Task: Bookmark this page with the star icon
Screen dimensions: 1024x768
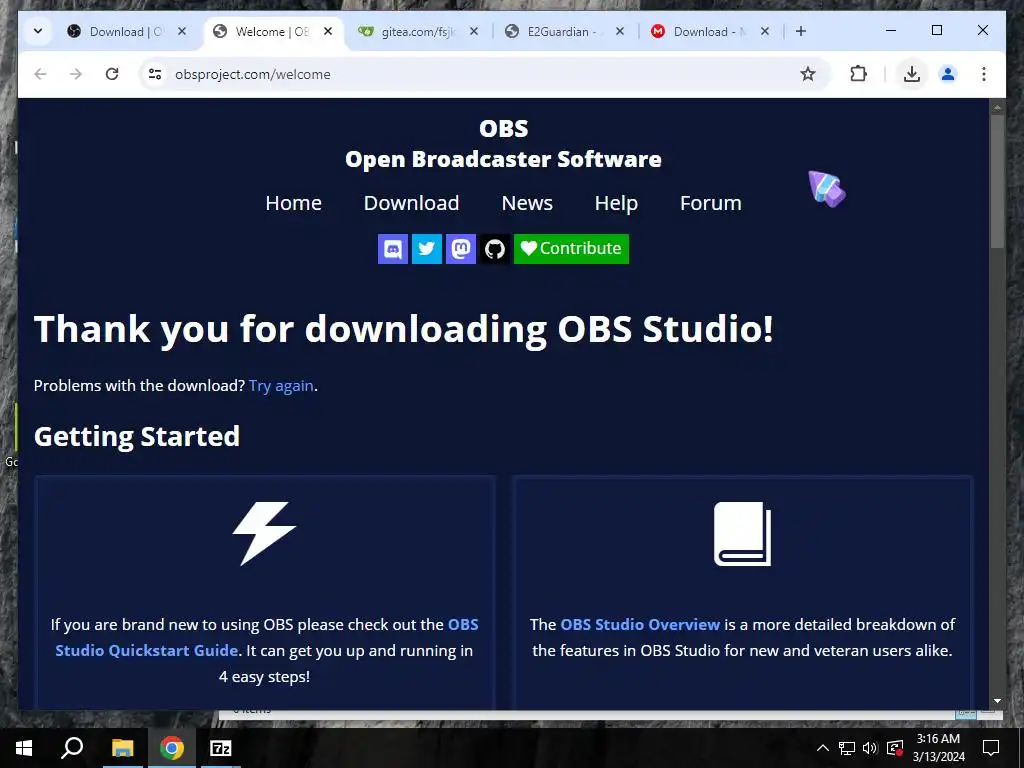Action: pos(808,74)
